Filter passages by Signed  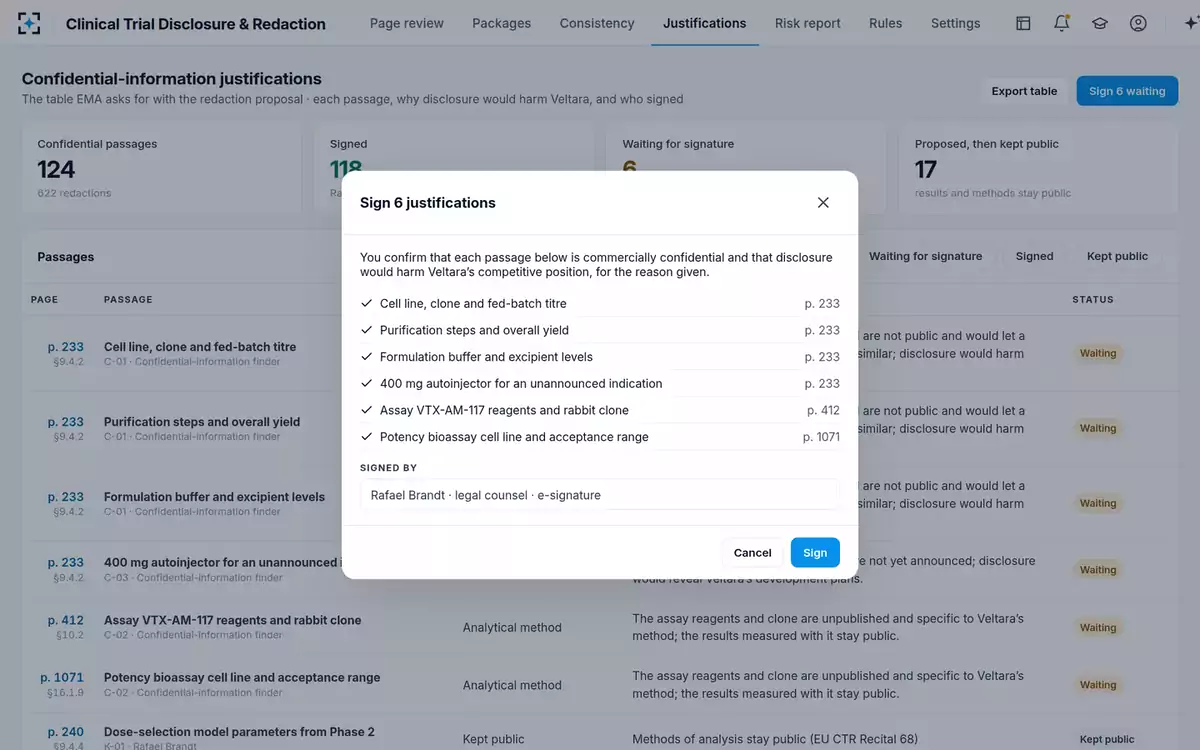(x=1034, y=256)
